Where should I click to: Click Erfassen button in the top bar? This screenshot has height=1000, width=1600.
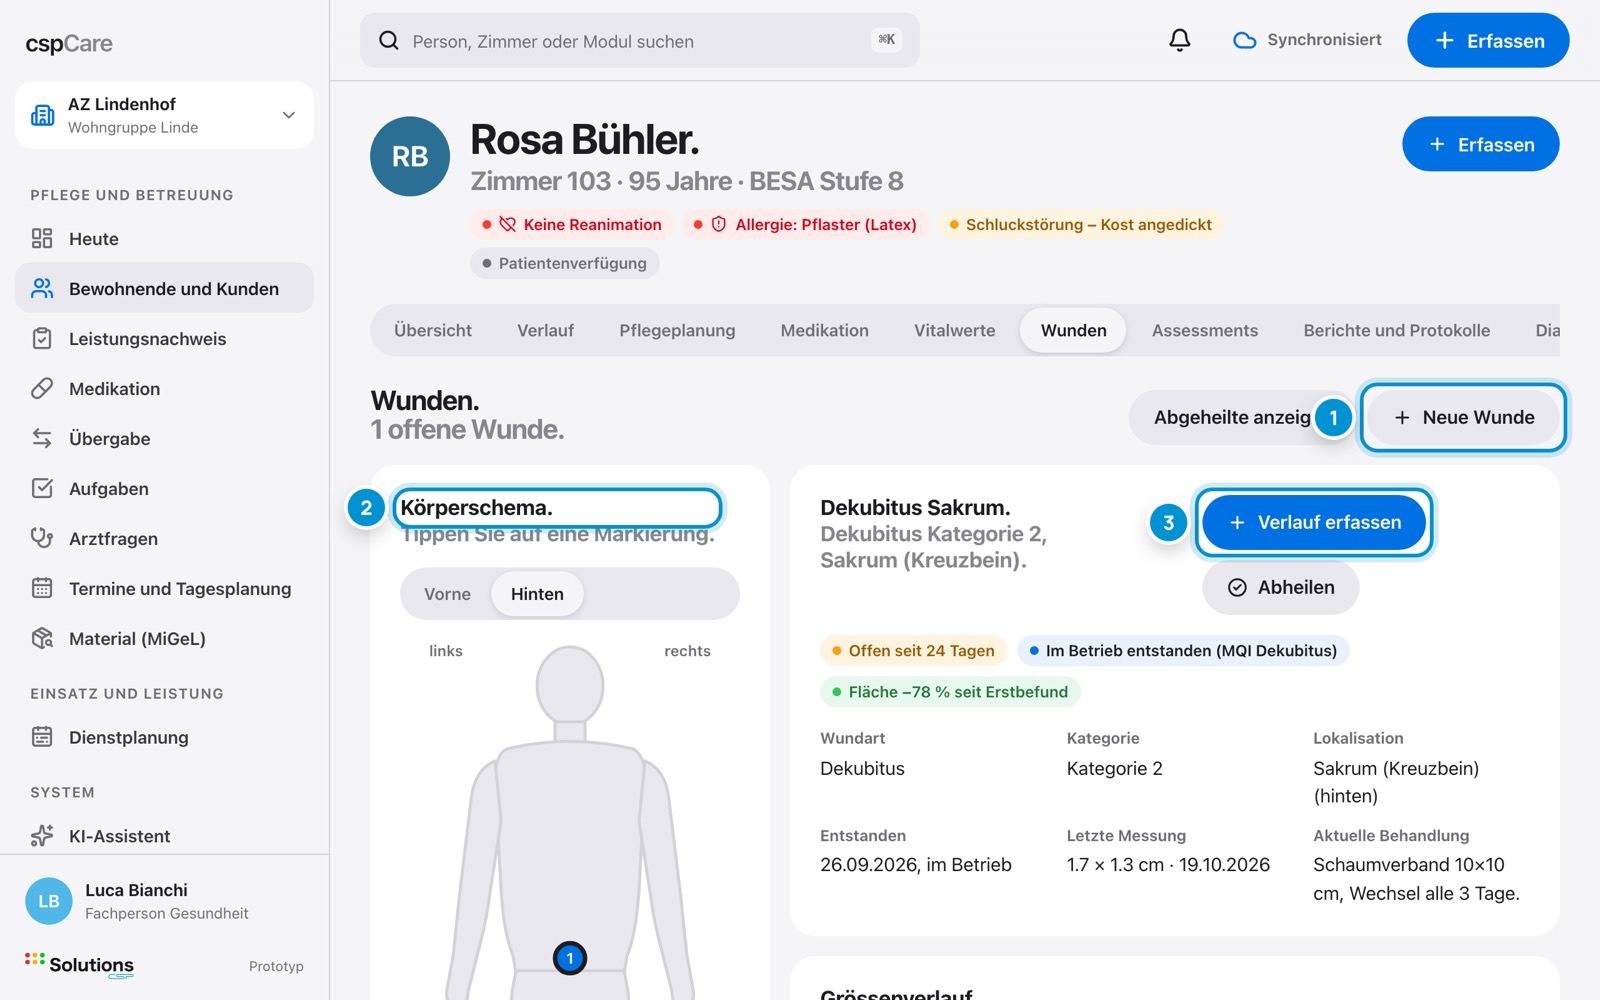point(1488,40)
